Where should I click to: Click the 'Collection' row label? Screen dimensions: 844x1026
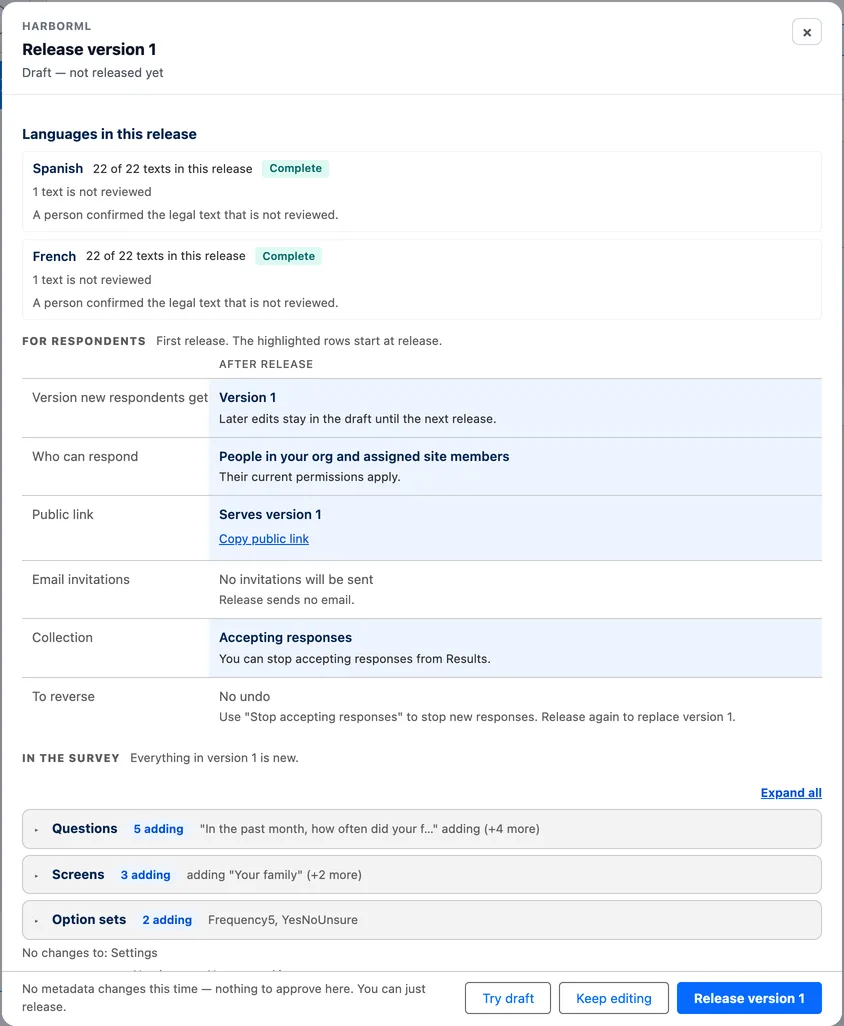coord(62,637)
